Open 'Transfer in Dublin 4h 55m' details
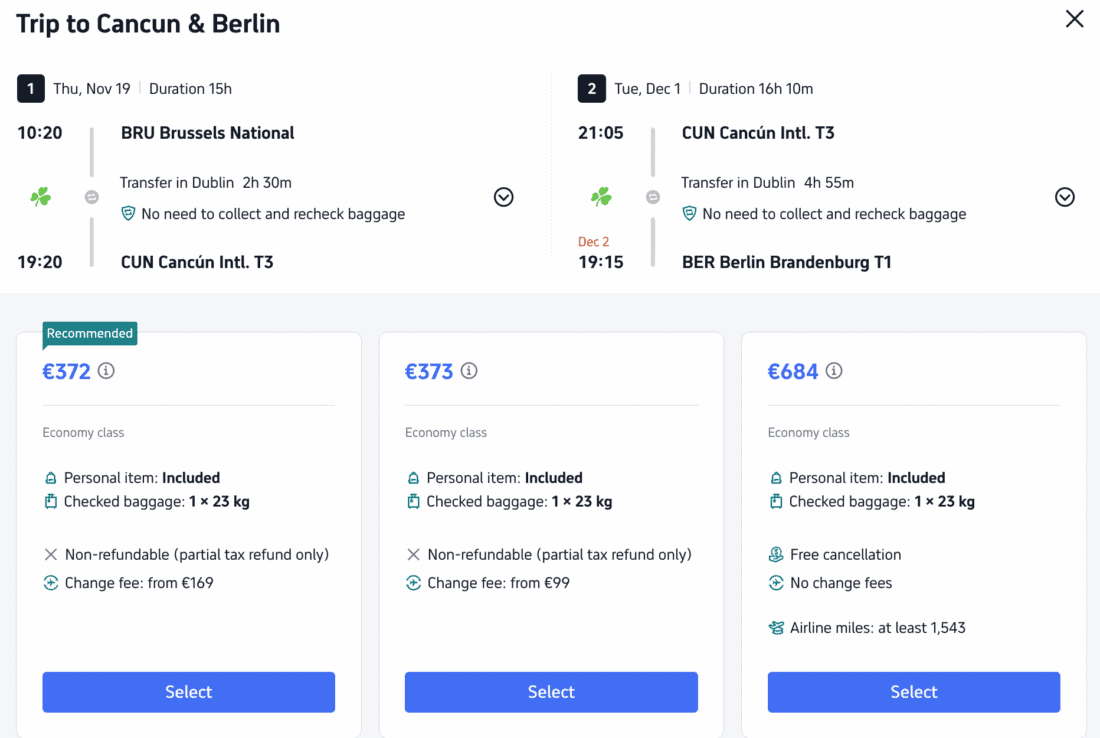 (767, 182)
